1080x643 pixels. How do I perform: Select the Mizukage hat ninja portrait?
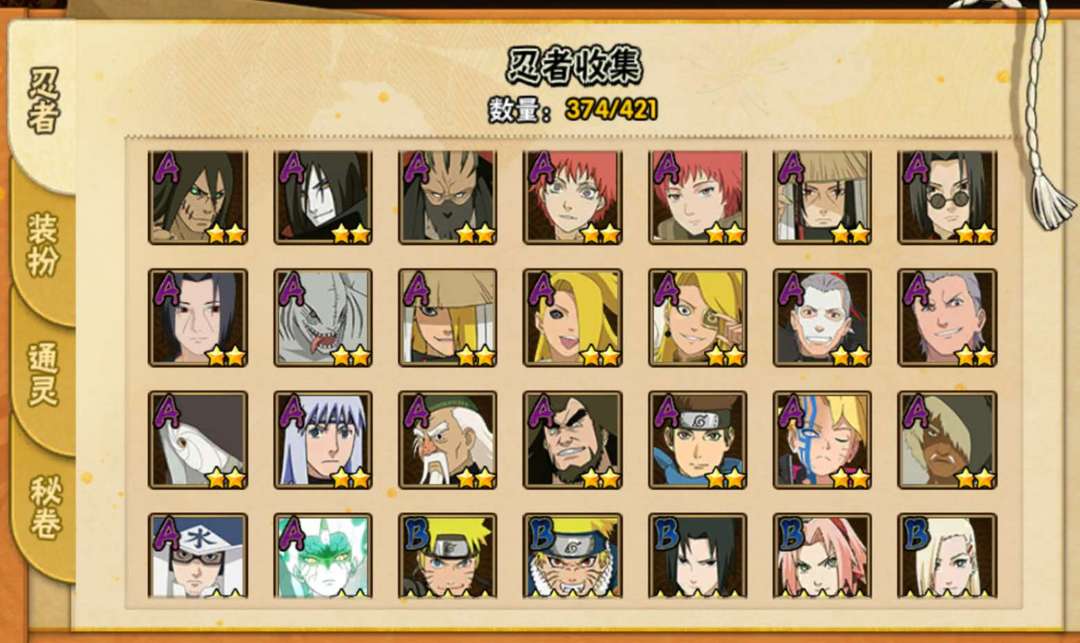(x=198, y=555)
